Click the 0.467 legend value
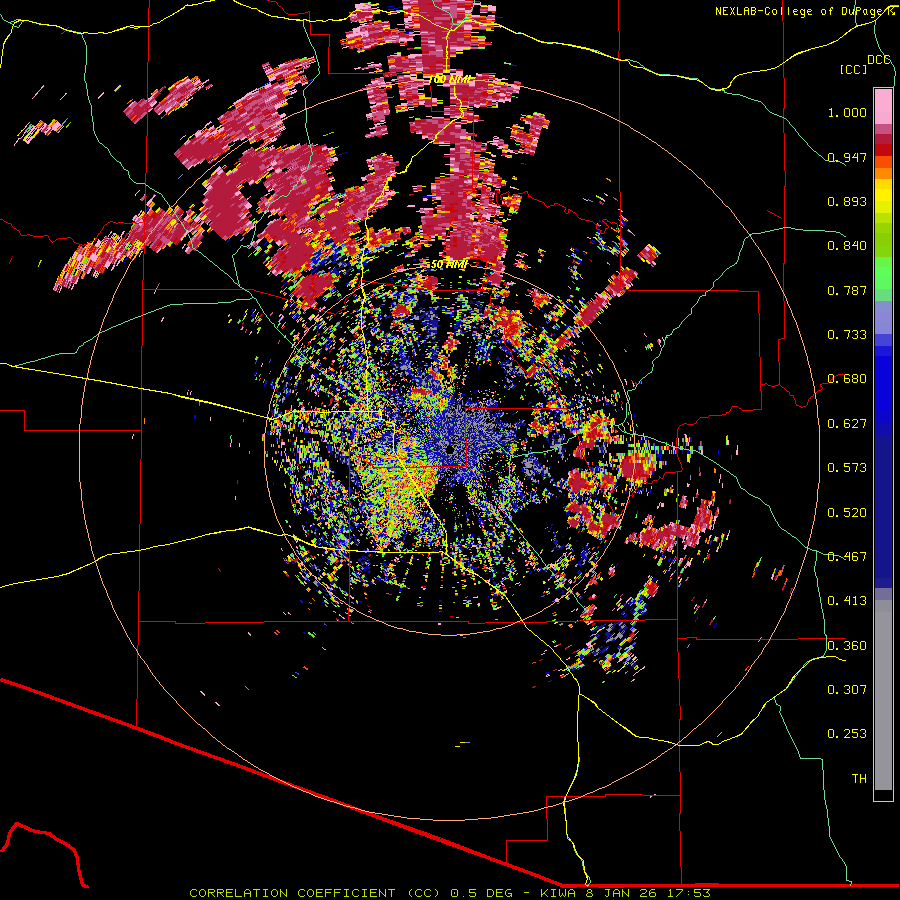900x900 pixels. (x=847, y=557)
